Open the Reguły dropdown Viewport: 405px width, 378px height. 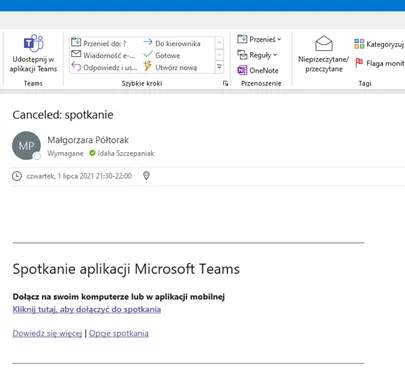coord(257,55)
